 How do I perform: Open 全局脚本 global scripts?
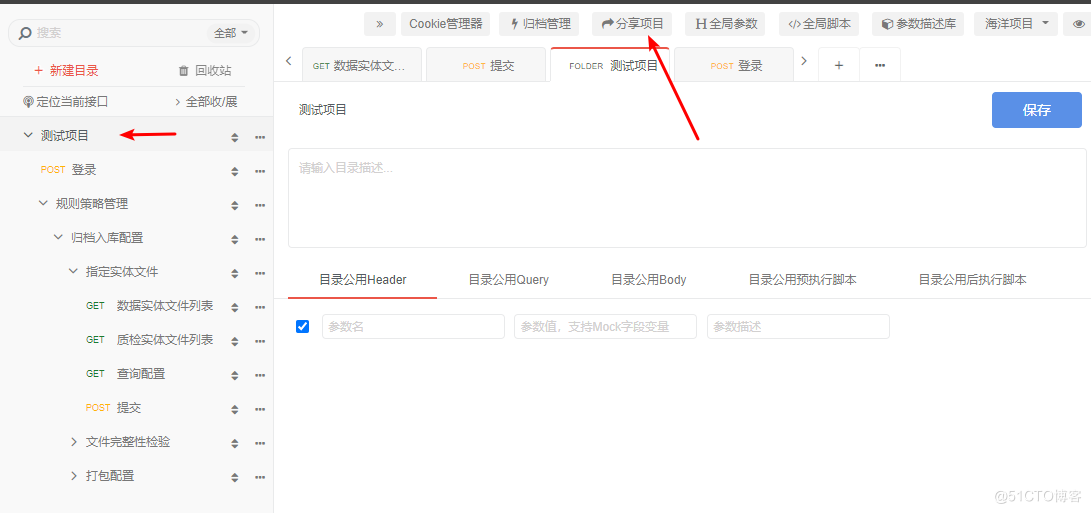click(819, 24)
